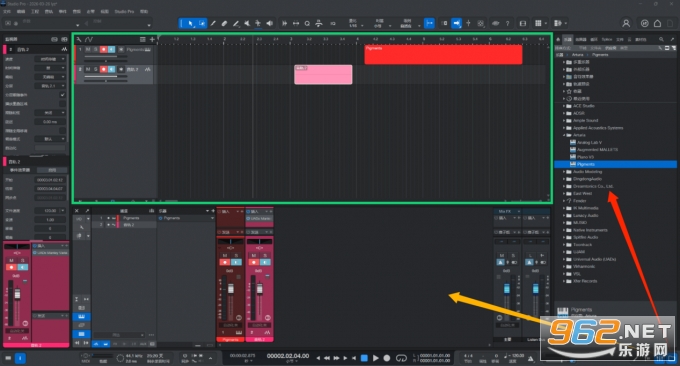Toggle the Snap button in toolbar

[429, 23]
